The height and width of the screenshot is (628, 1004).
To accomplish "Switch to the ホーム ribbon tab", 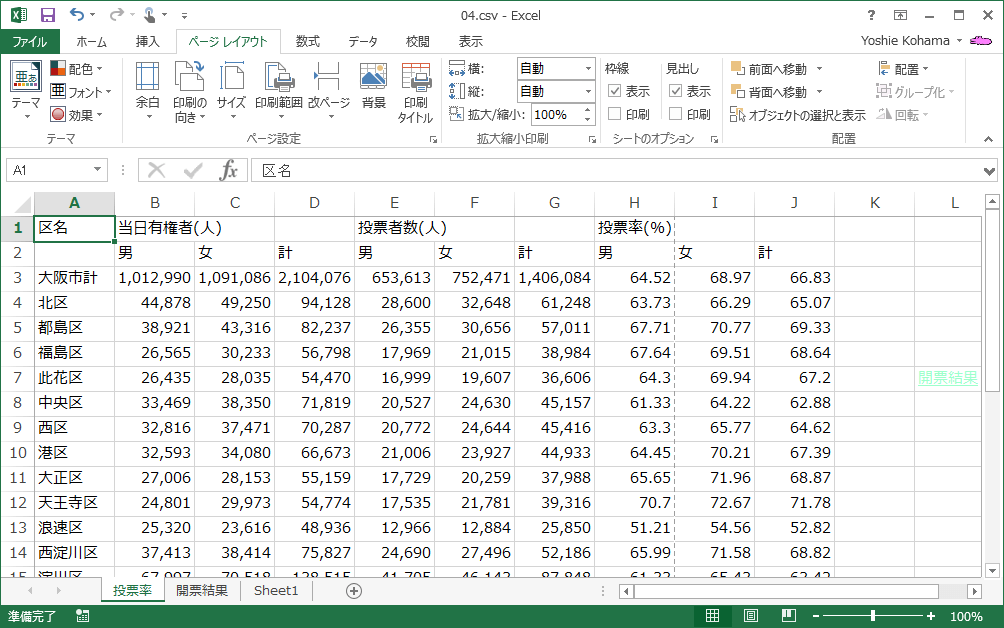I will click(x=92, y=42).
